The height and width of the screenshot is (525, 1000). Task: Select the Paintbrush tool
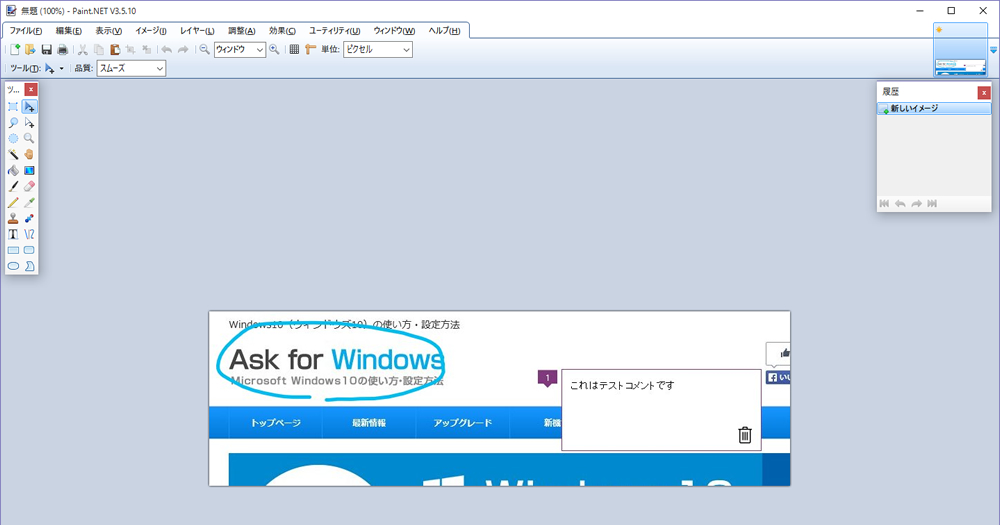(13, 186)
